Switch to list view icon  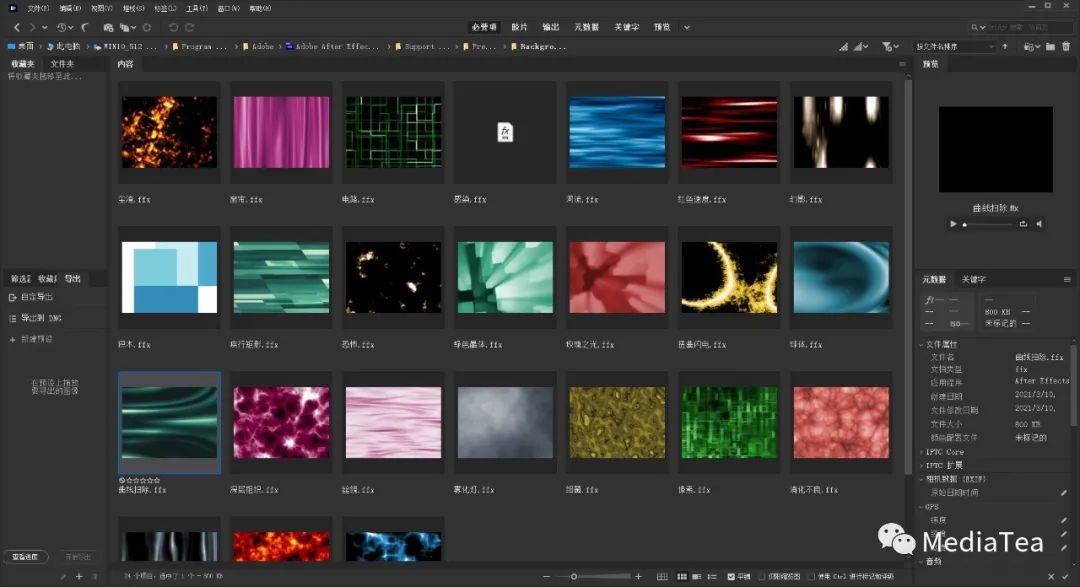tap(712, 577)
